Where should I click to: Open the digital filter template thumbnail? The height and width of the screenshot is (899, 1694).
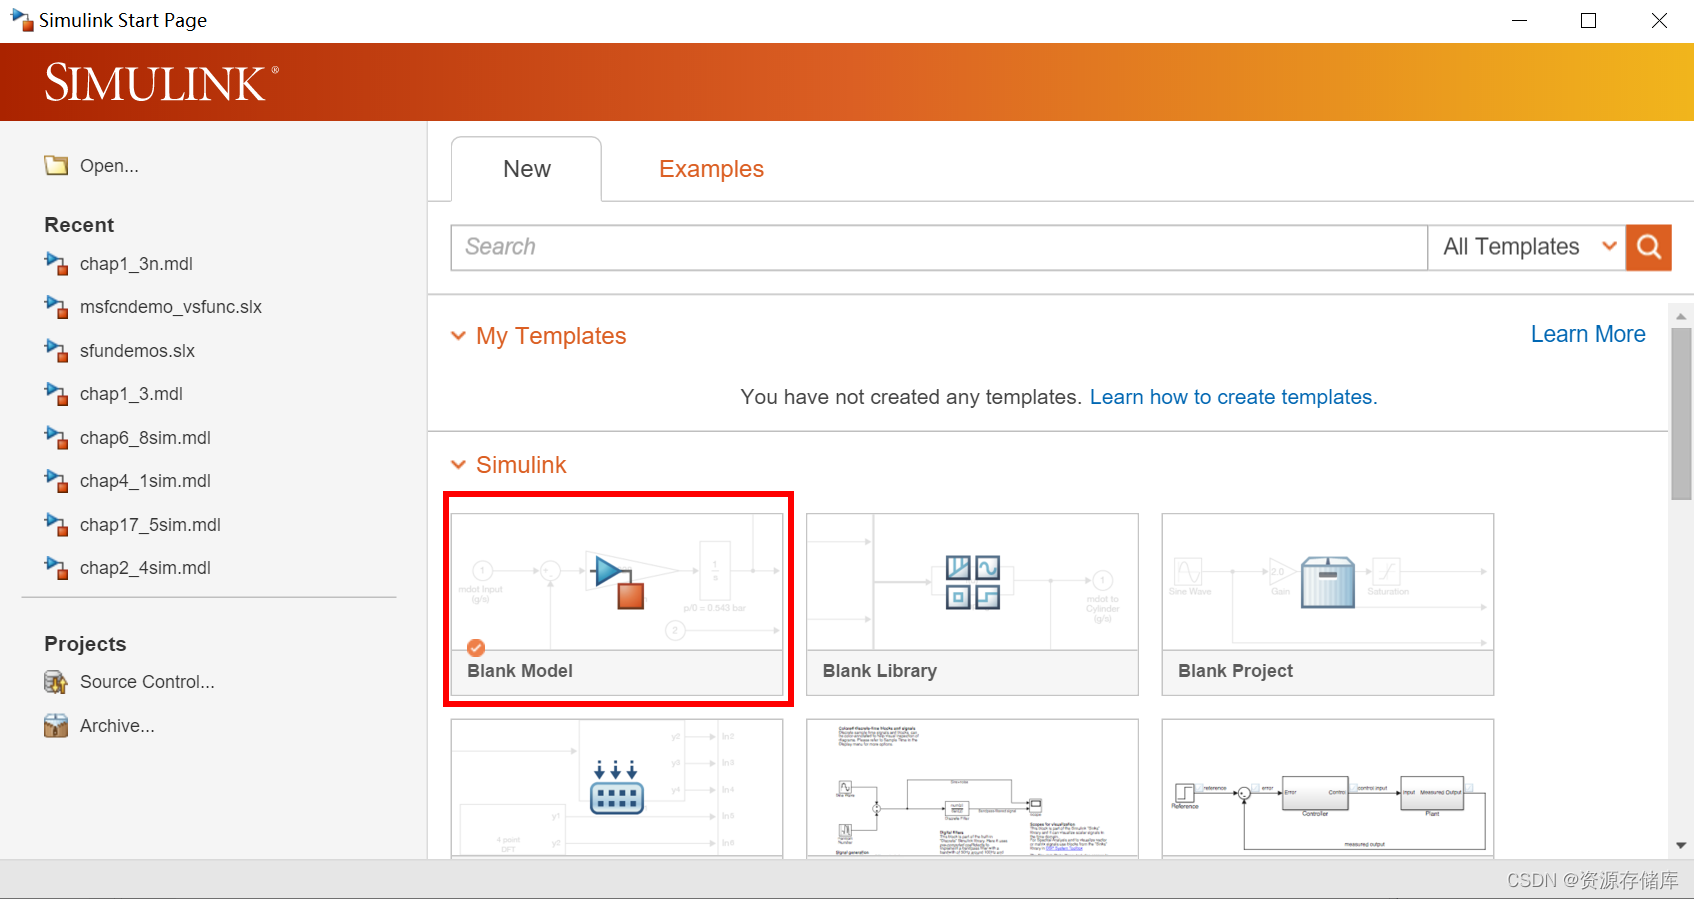coord(972,788)
